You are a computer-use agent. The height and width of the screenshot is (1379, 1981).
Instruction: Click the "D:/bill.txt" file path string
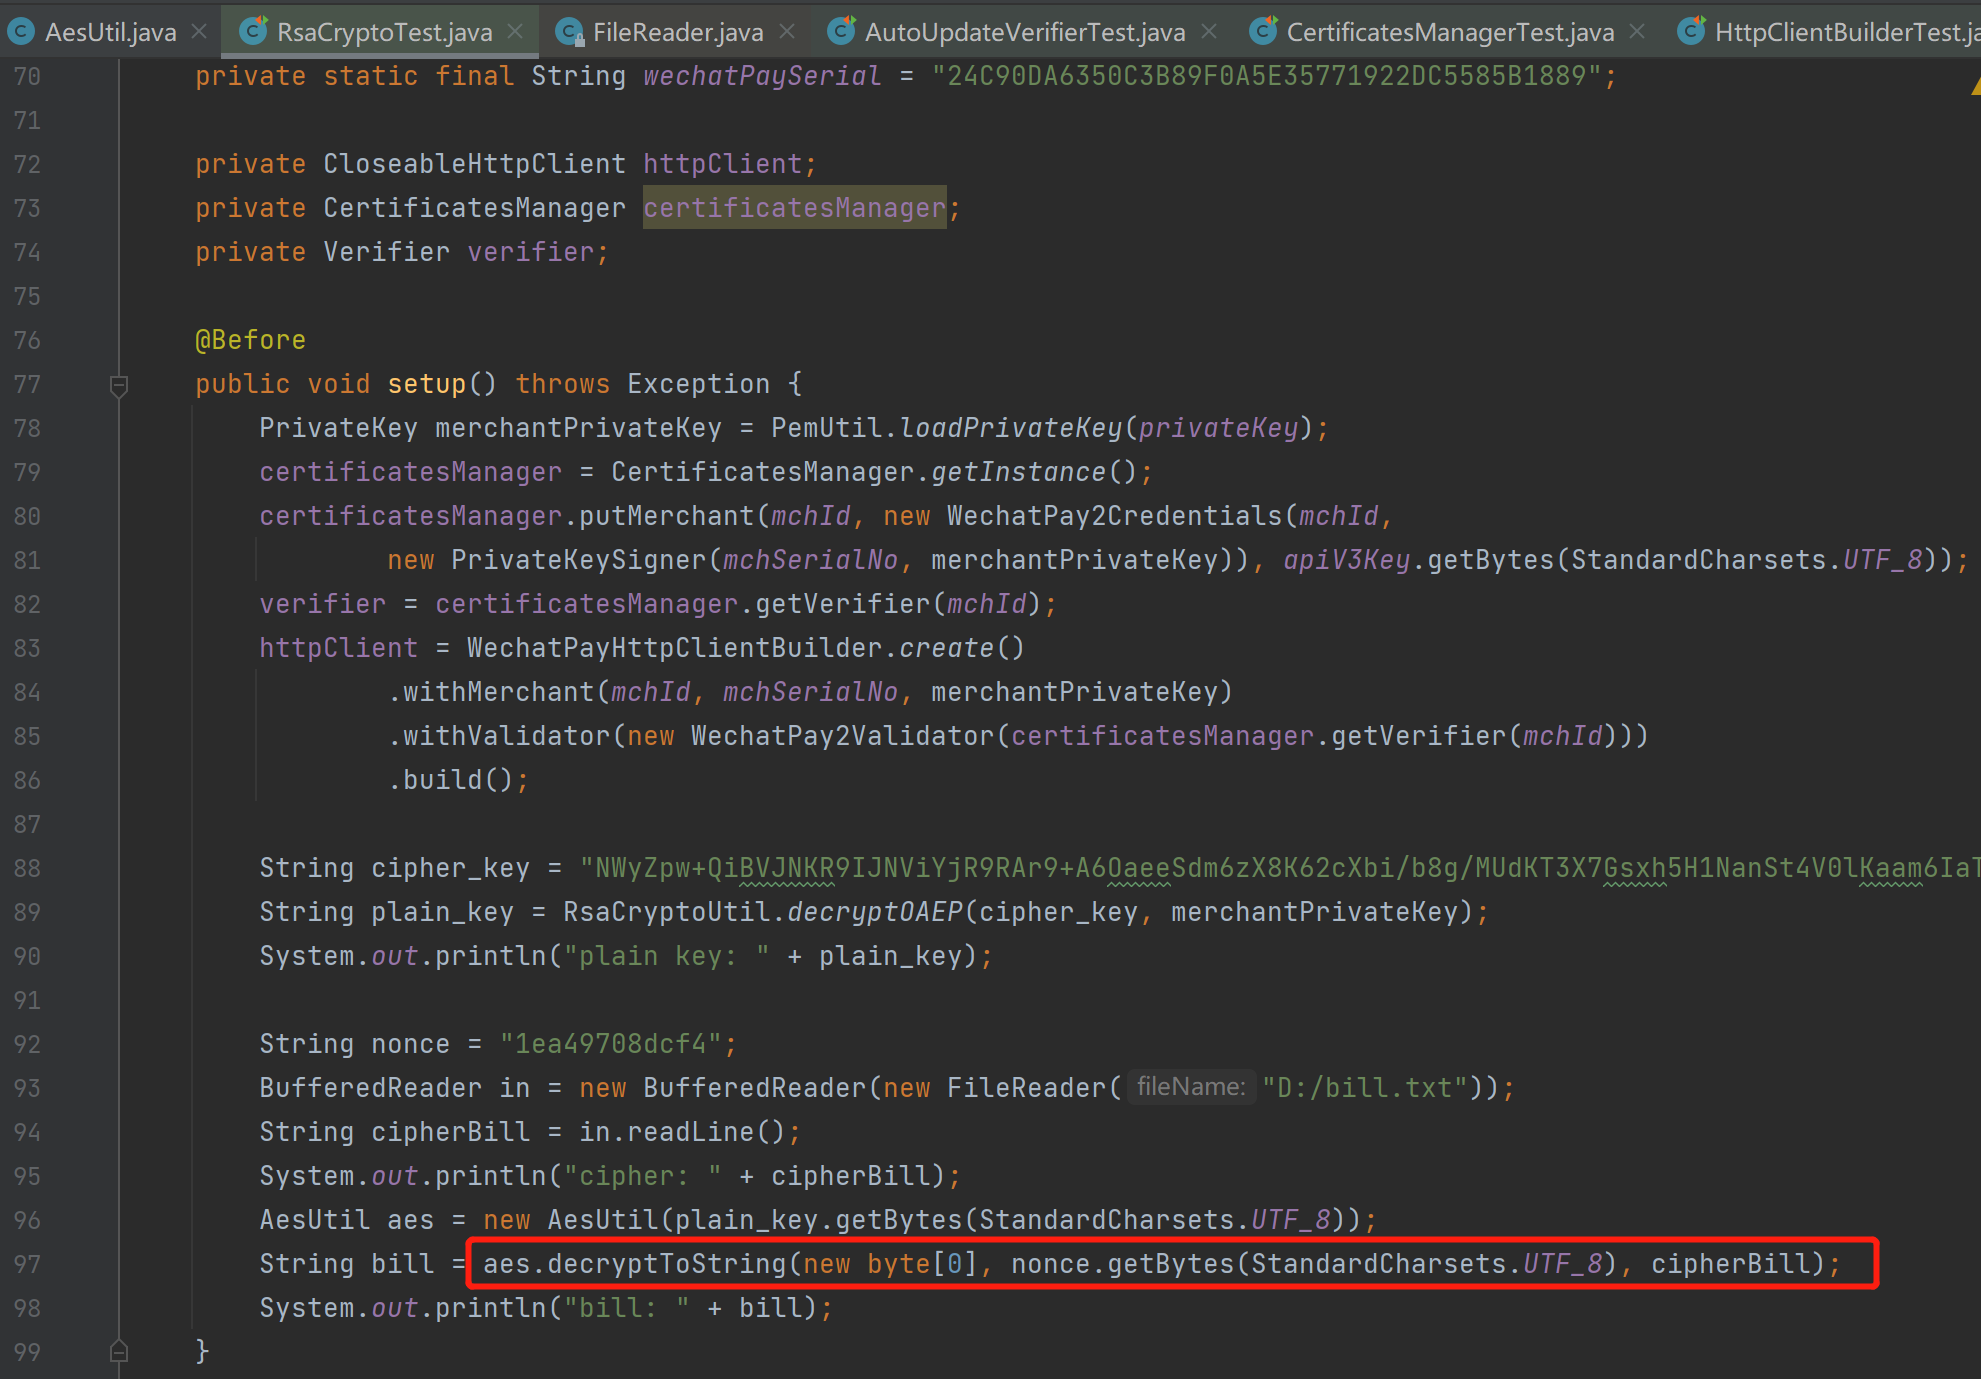coord(1364,1088)
